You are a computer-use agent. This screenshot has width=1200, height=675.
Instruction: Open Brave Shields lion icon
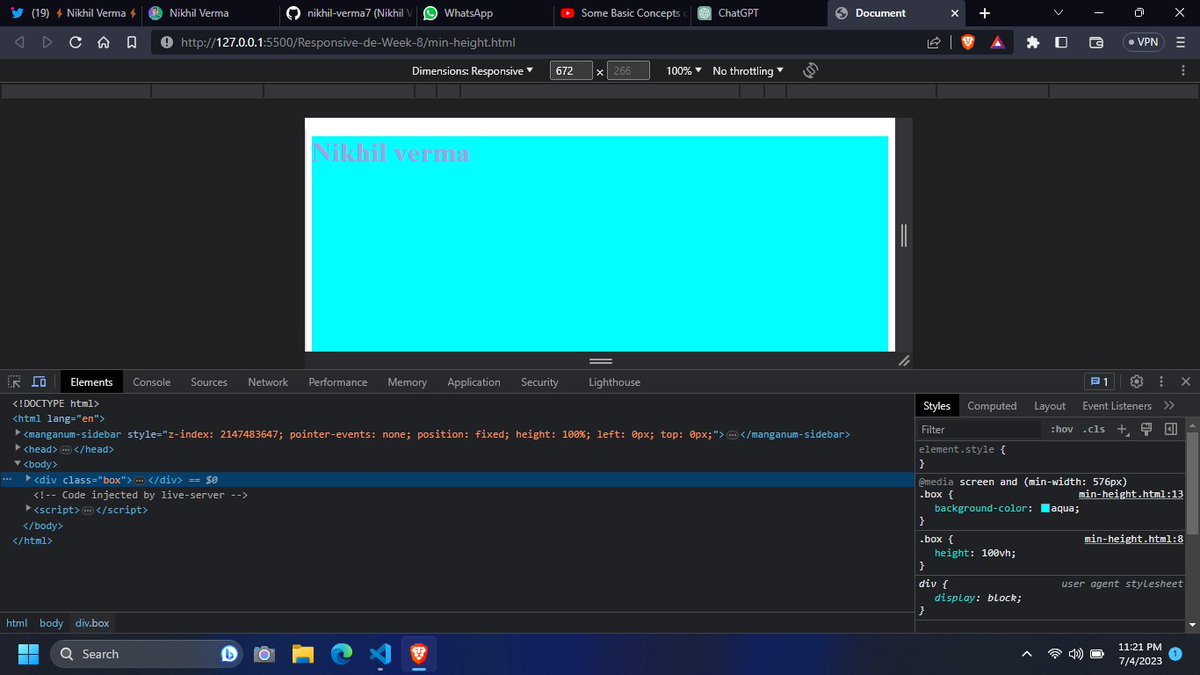(967, 42)
